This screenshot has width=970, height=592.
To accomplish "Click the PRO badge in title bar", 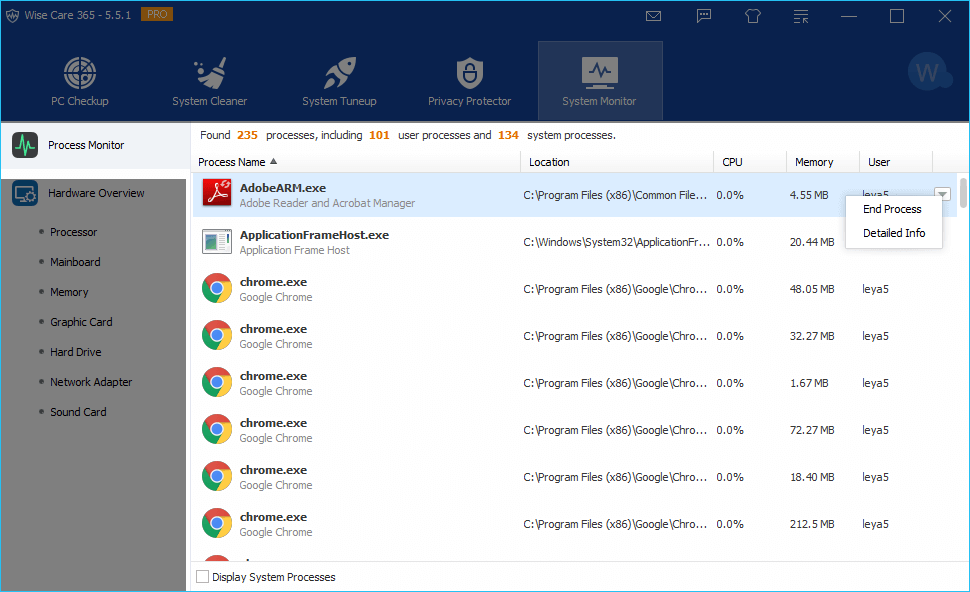I will point(157,14).
